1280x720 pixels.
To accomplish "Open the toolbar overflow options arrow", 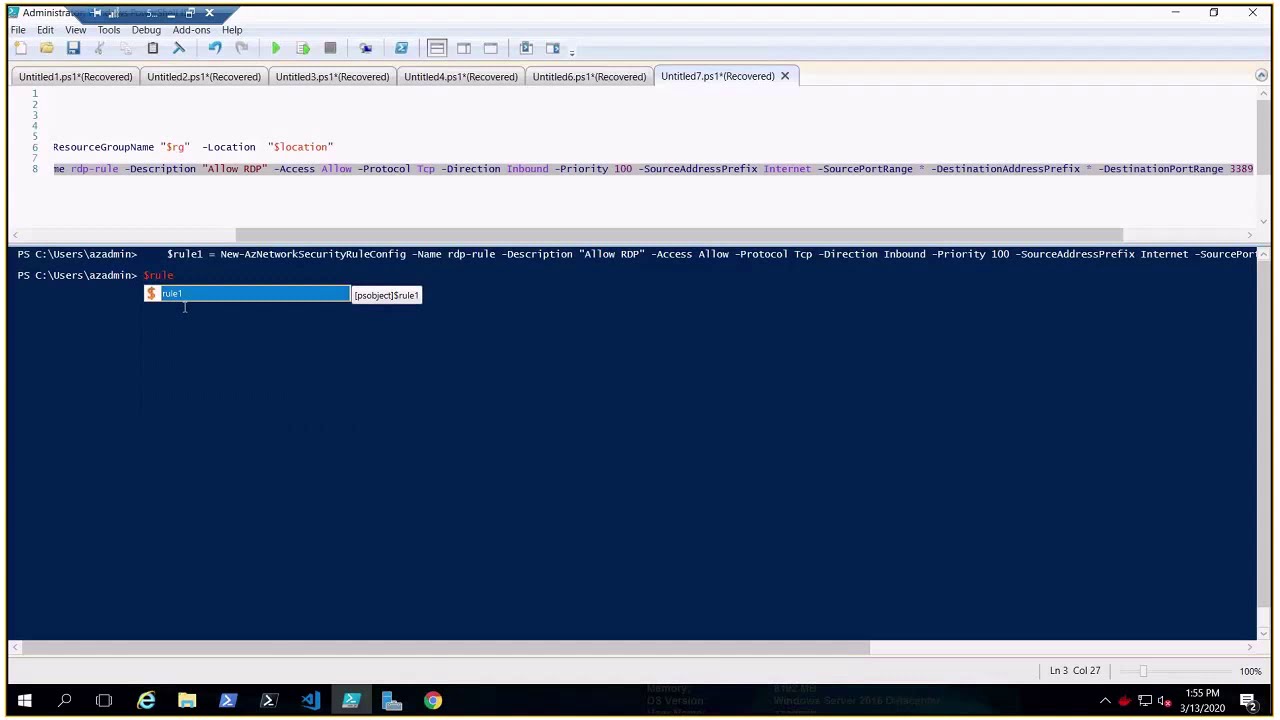I will tap(572, 50).
